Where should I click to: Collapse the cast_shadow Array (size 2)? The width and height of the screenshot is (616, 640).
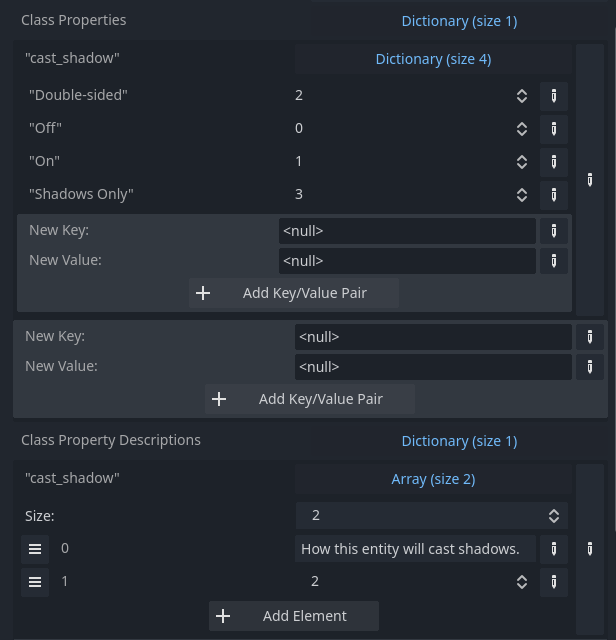coord(433,479)
